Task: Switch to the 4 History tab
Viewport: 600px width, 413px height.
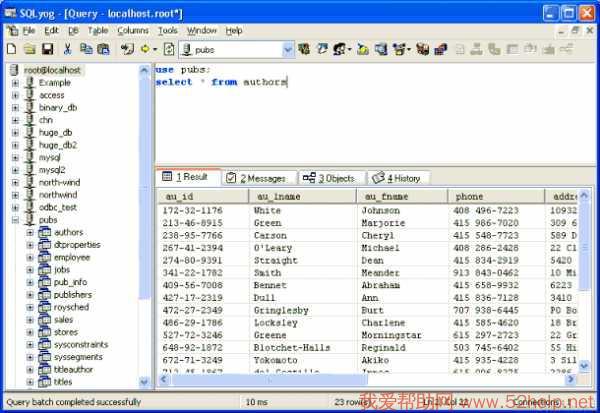Action: click(397, 177)
